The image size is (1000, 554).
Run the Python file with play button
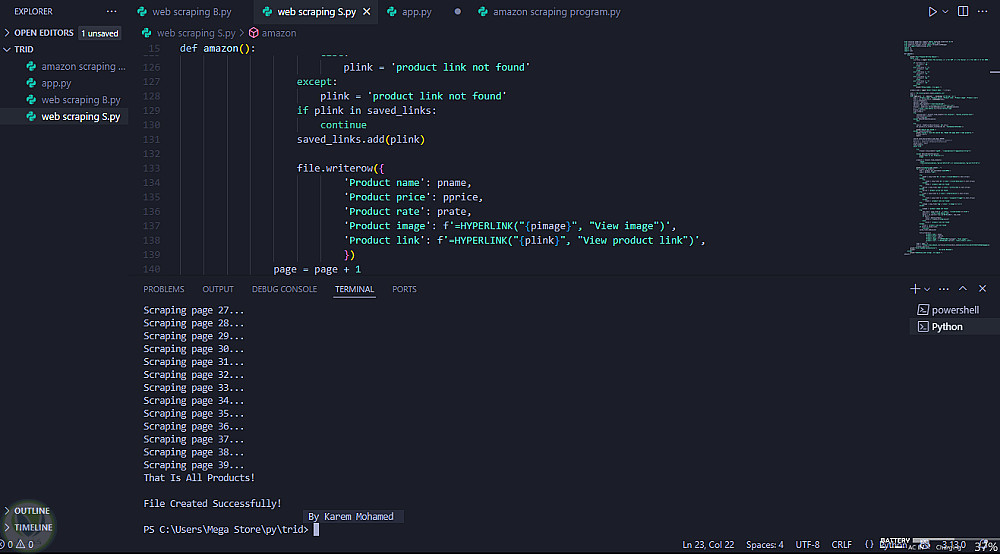coord(932,11)
